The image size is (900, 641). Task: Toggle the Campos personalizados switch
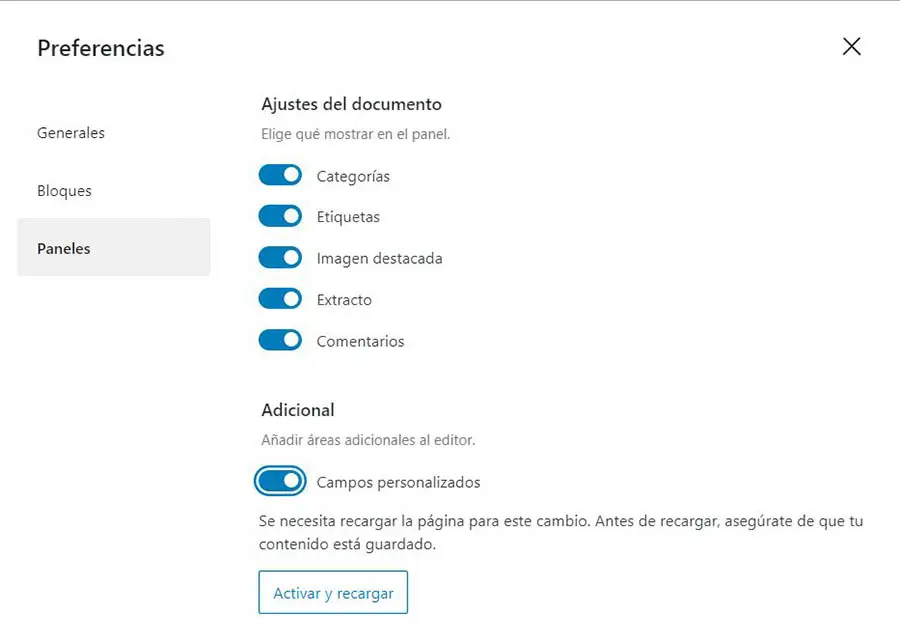[x=280, y=482]
